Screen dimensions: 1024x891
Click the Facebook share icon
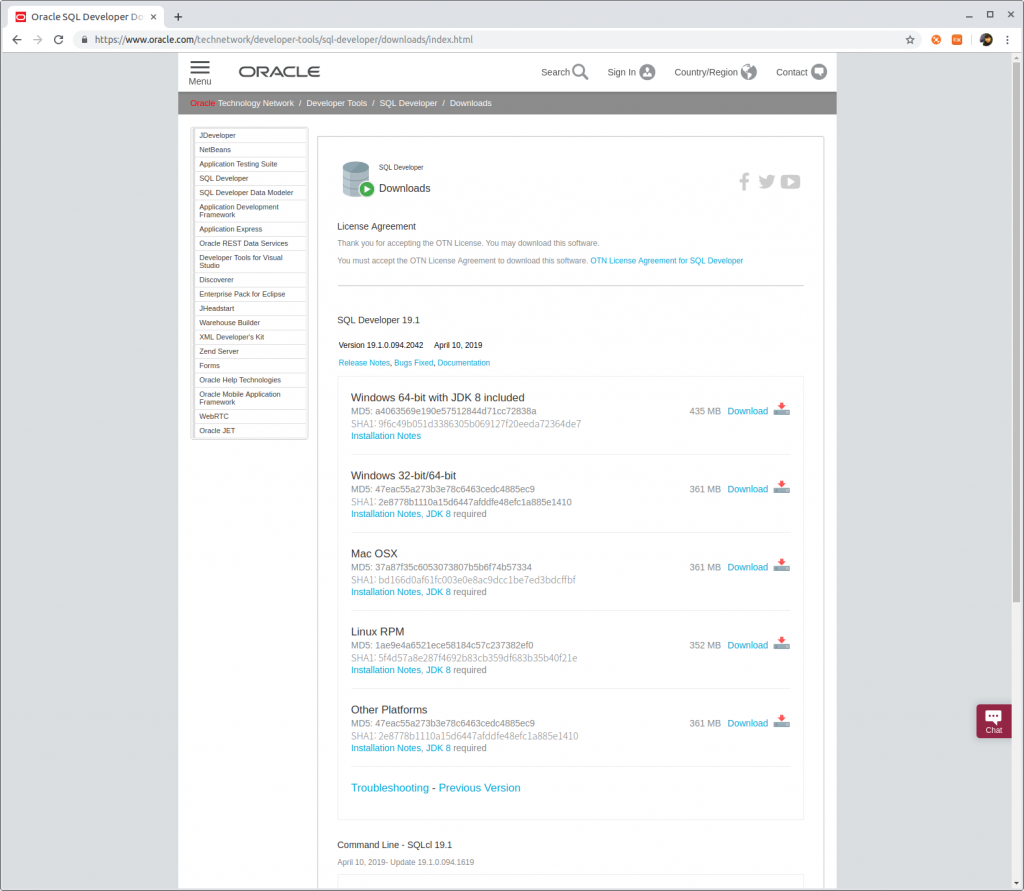coord(744,182)
